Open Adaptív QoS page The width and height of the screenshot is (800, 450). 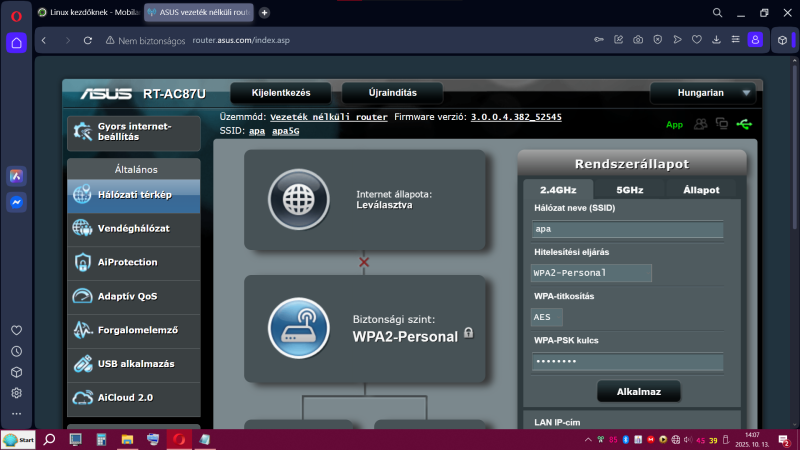pyautogui.click(x=134, y=296)
